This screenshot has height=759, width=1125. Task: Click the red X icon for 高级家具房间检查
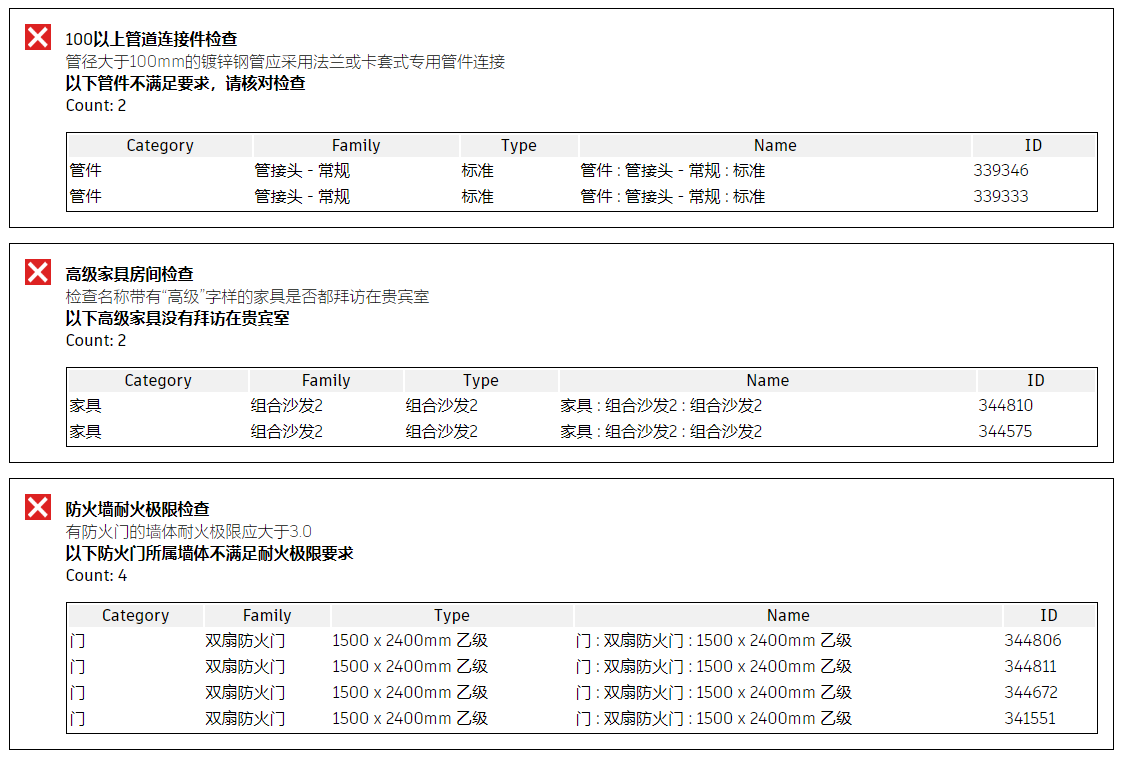coord(38,272)
